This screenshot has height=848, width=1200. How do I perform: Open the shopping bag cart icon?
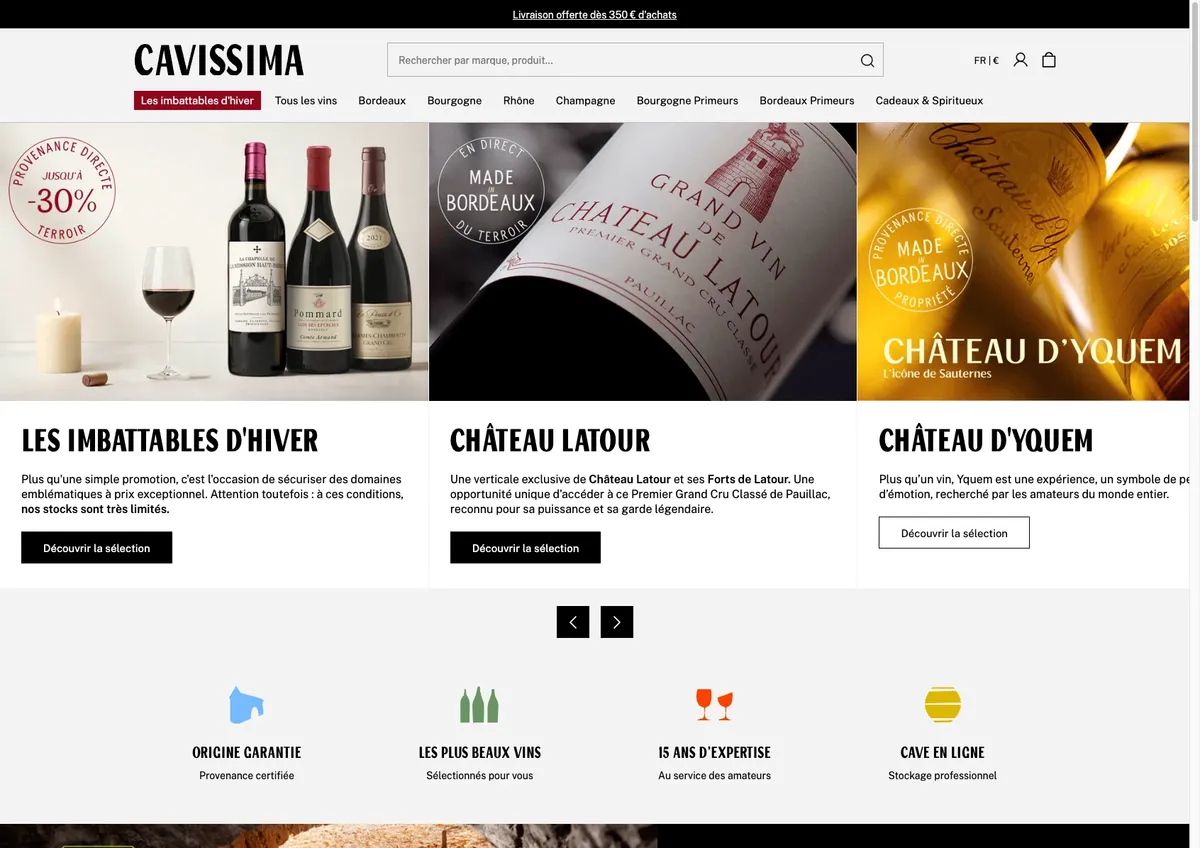point(1049,60)
